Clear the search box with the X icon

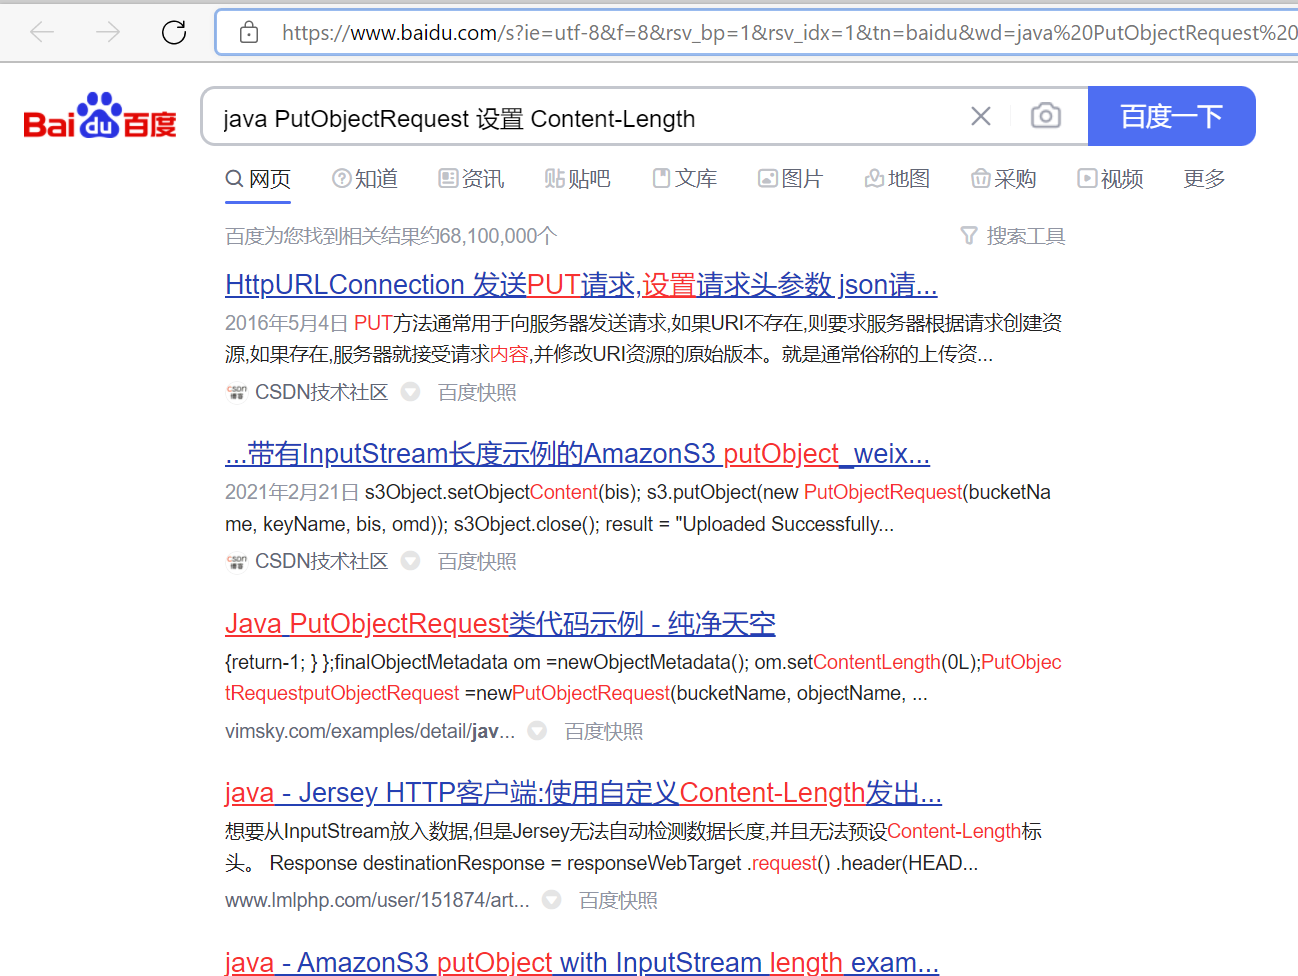[x=980, y=116]
